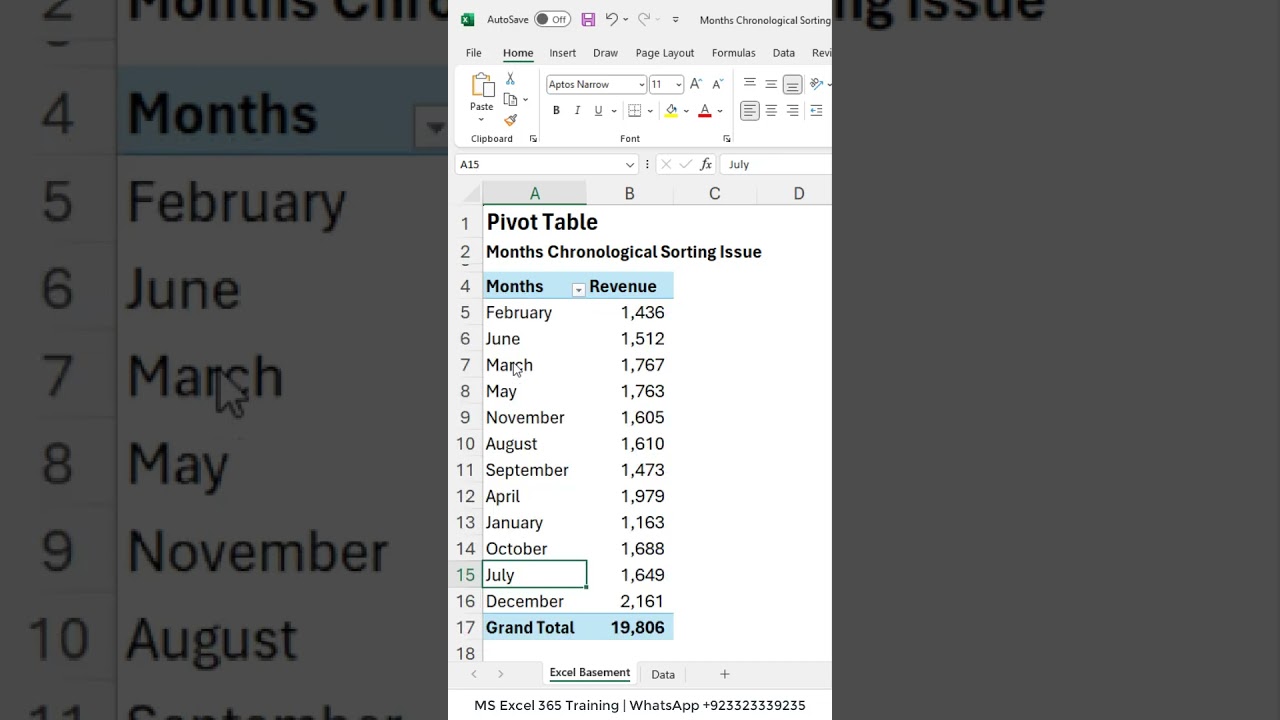Increase font size with the larger A

pos(696,84)
